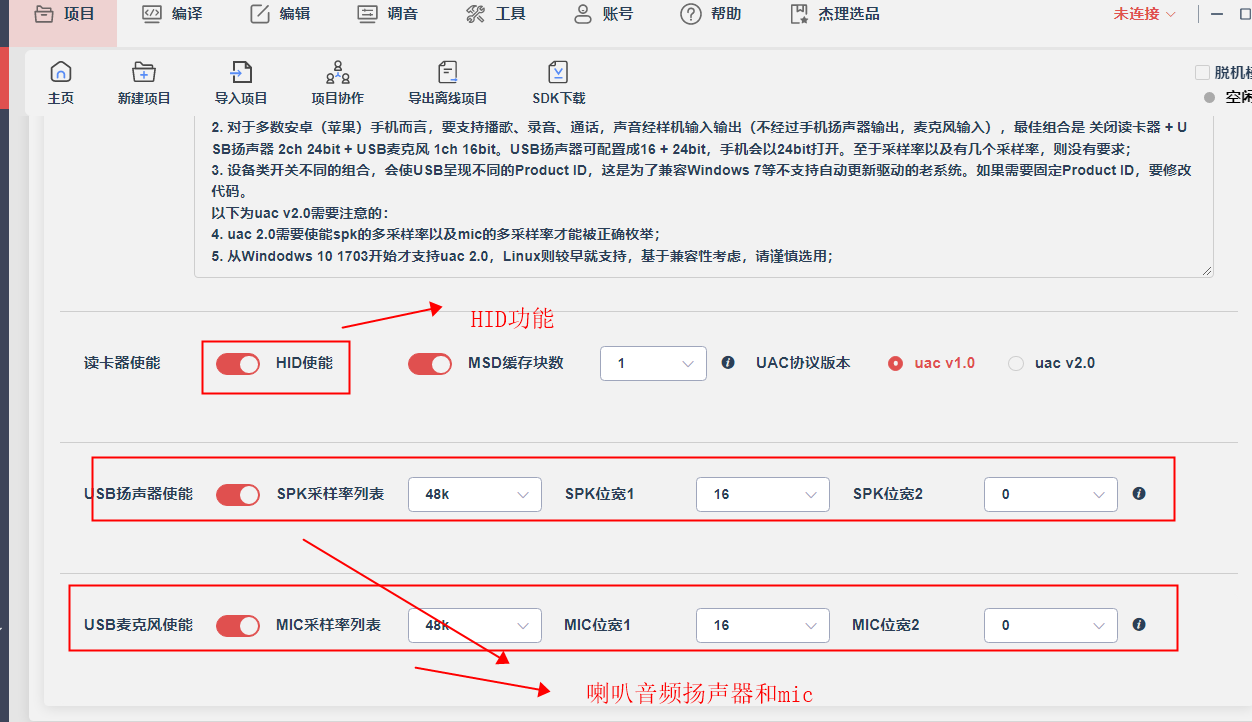
Task: Disable the HID使能 switch
Action: tap(430, 364)
